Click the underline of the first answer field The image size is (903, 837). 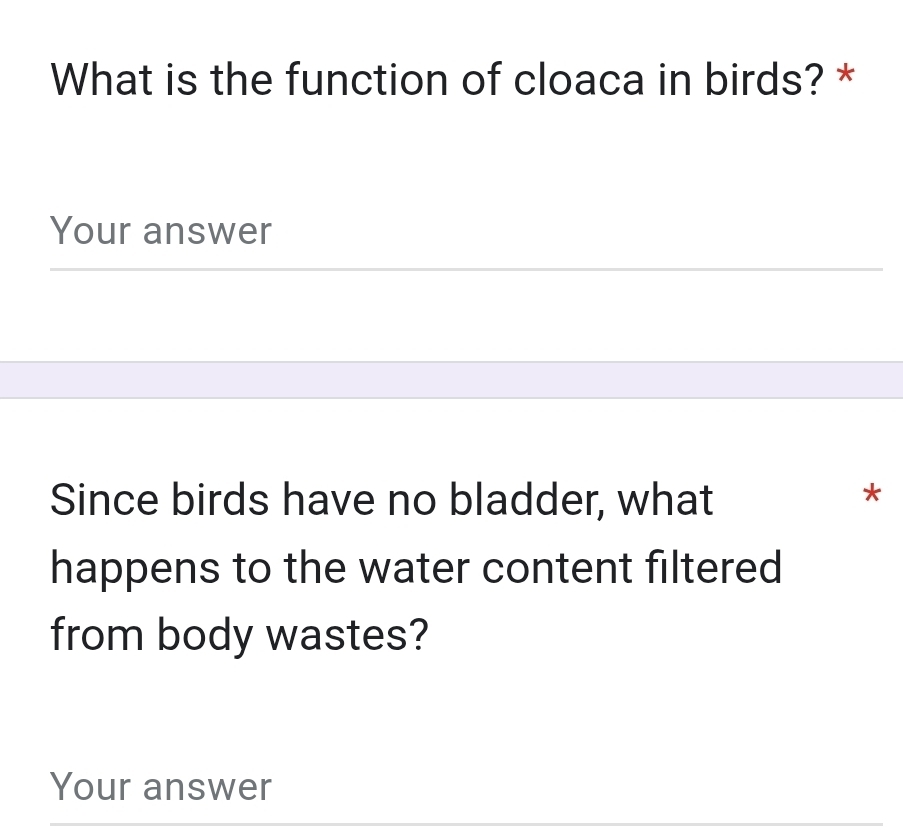point(466,267)
